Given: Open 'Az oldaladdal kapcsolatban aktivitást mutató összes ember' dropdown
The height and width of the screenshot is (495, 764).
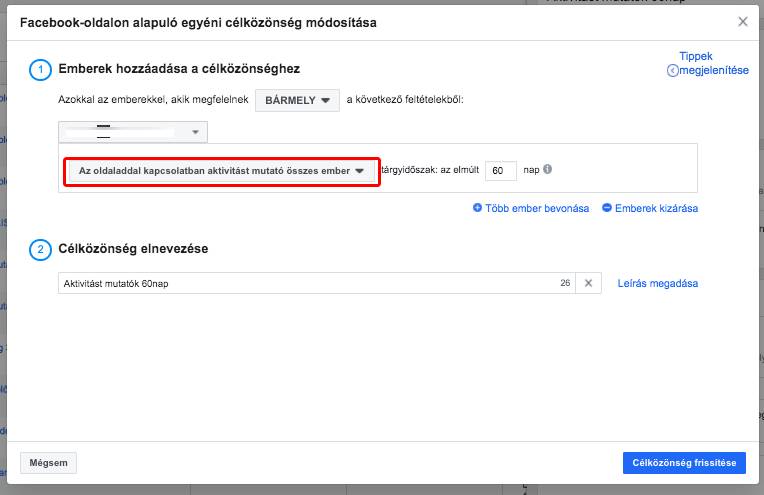Looking at the screenshot, I should tap(222, 171).
